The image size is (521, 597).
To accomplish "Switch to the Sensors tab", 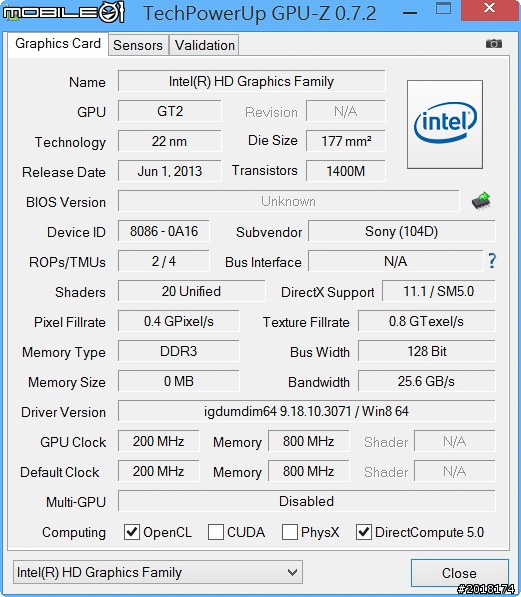I will 138,45.
